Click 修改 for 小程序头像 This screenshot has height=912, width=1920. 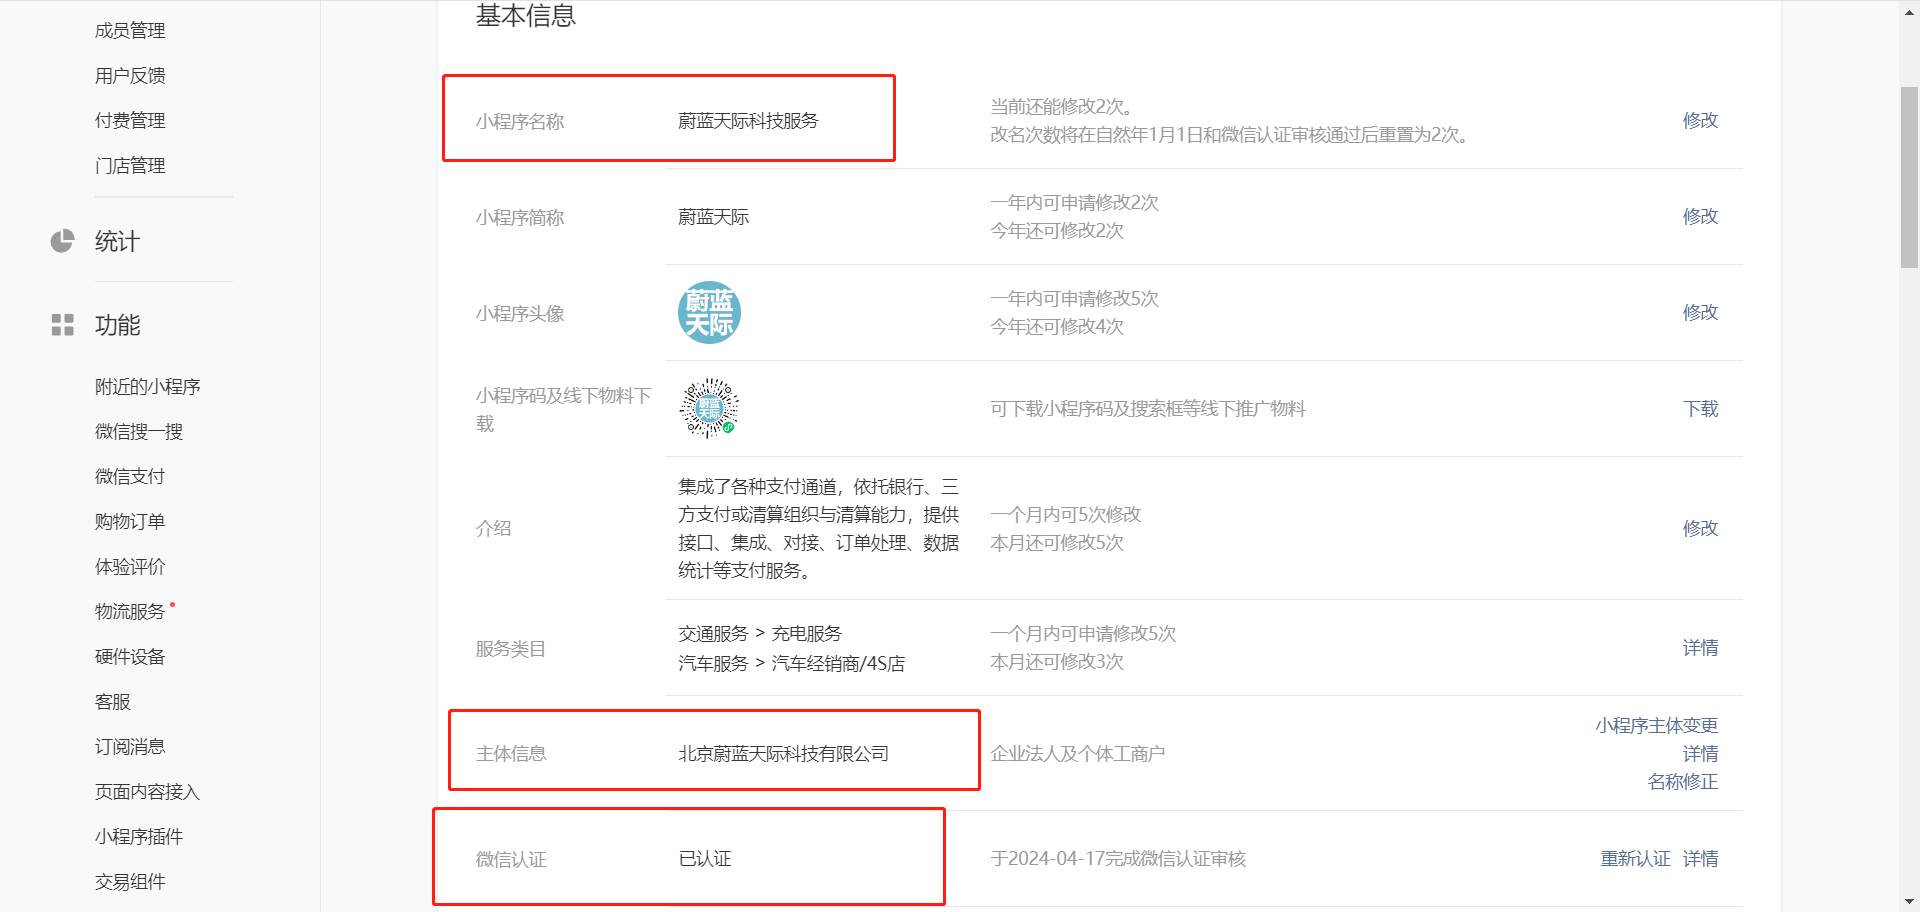coord(1700,312)
